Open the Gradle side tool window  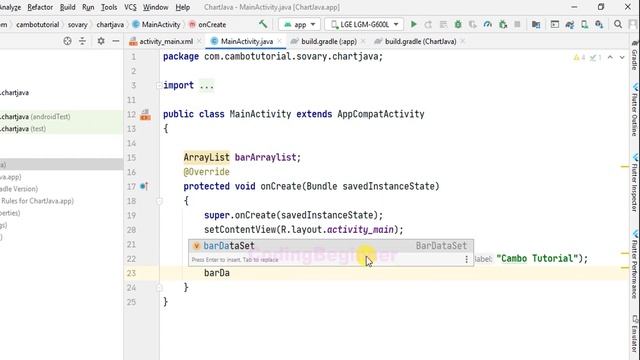point(635,56)
